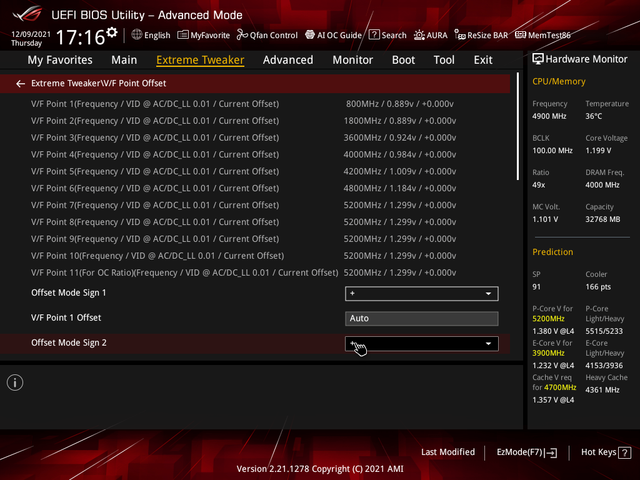This screenshot has width=640, height=480.
Task: Select V/F Point 11(For OC Ratio) row
Action: pos(255,273)
